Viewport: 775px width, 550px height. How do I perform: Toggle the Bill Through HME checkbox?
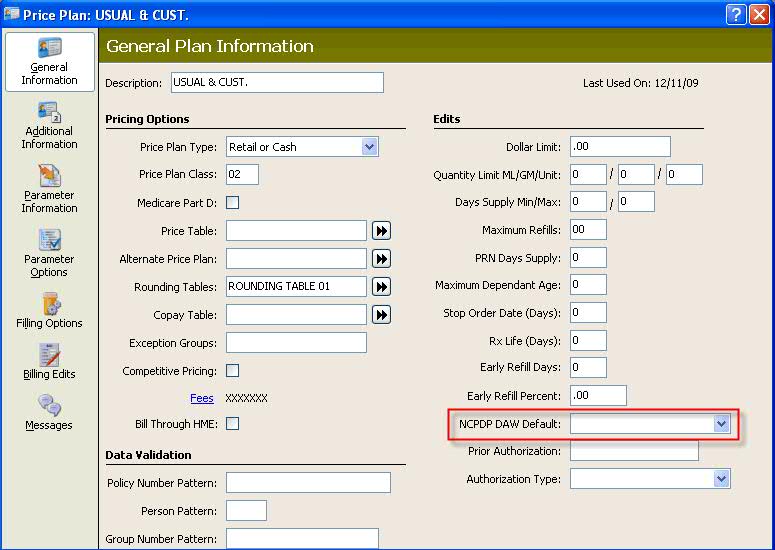pyautogui.click(x=232, y=423)
